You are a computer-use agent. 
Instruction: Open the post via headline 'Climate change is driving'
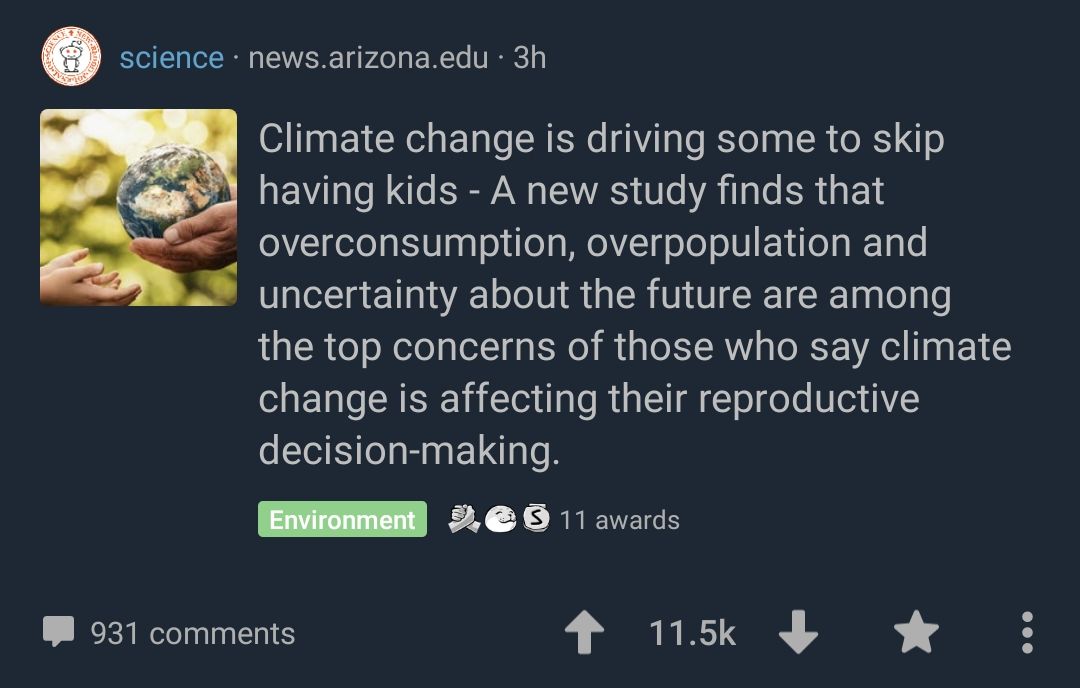pos(601,140)
